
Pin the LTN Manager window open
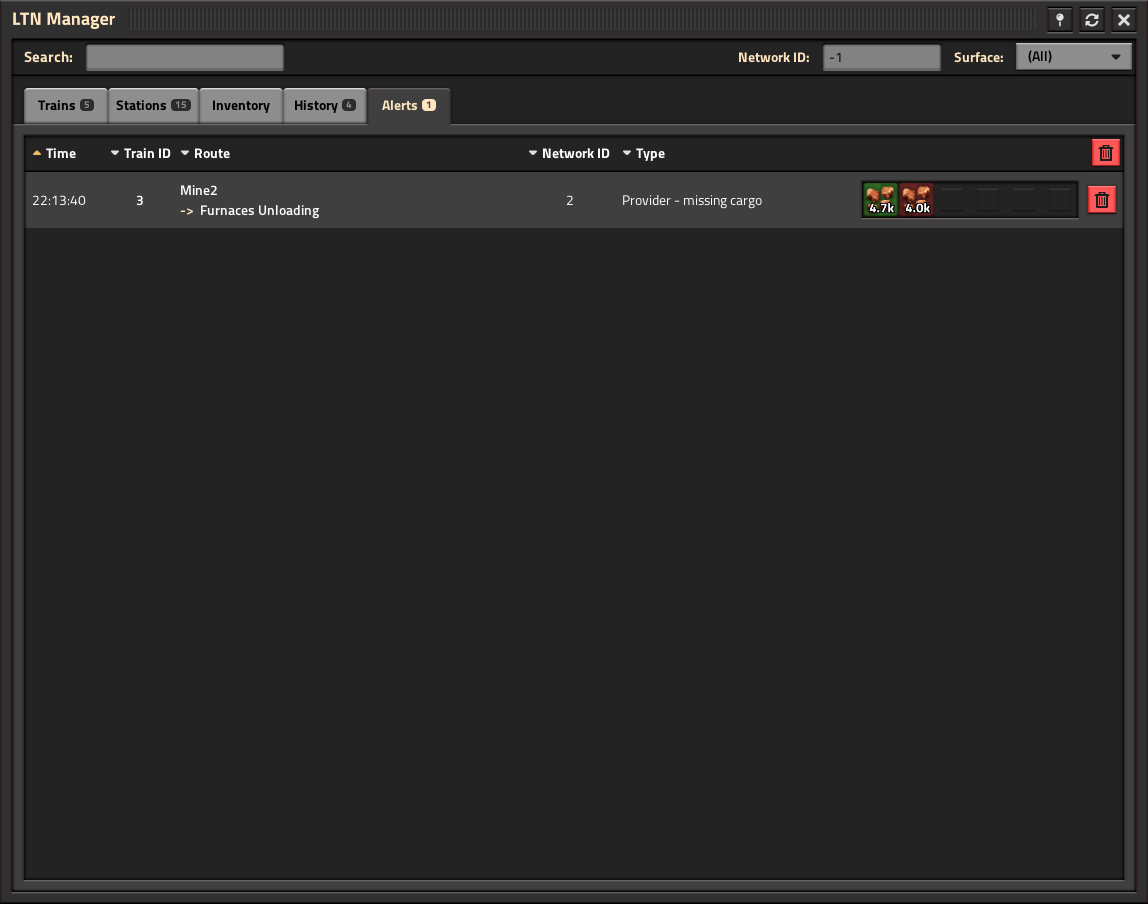point(1059,19)
